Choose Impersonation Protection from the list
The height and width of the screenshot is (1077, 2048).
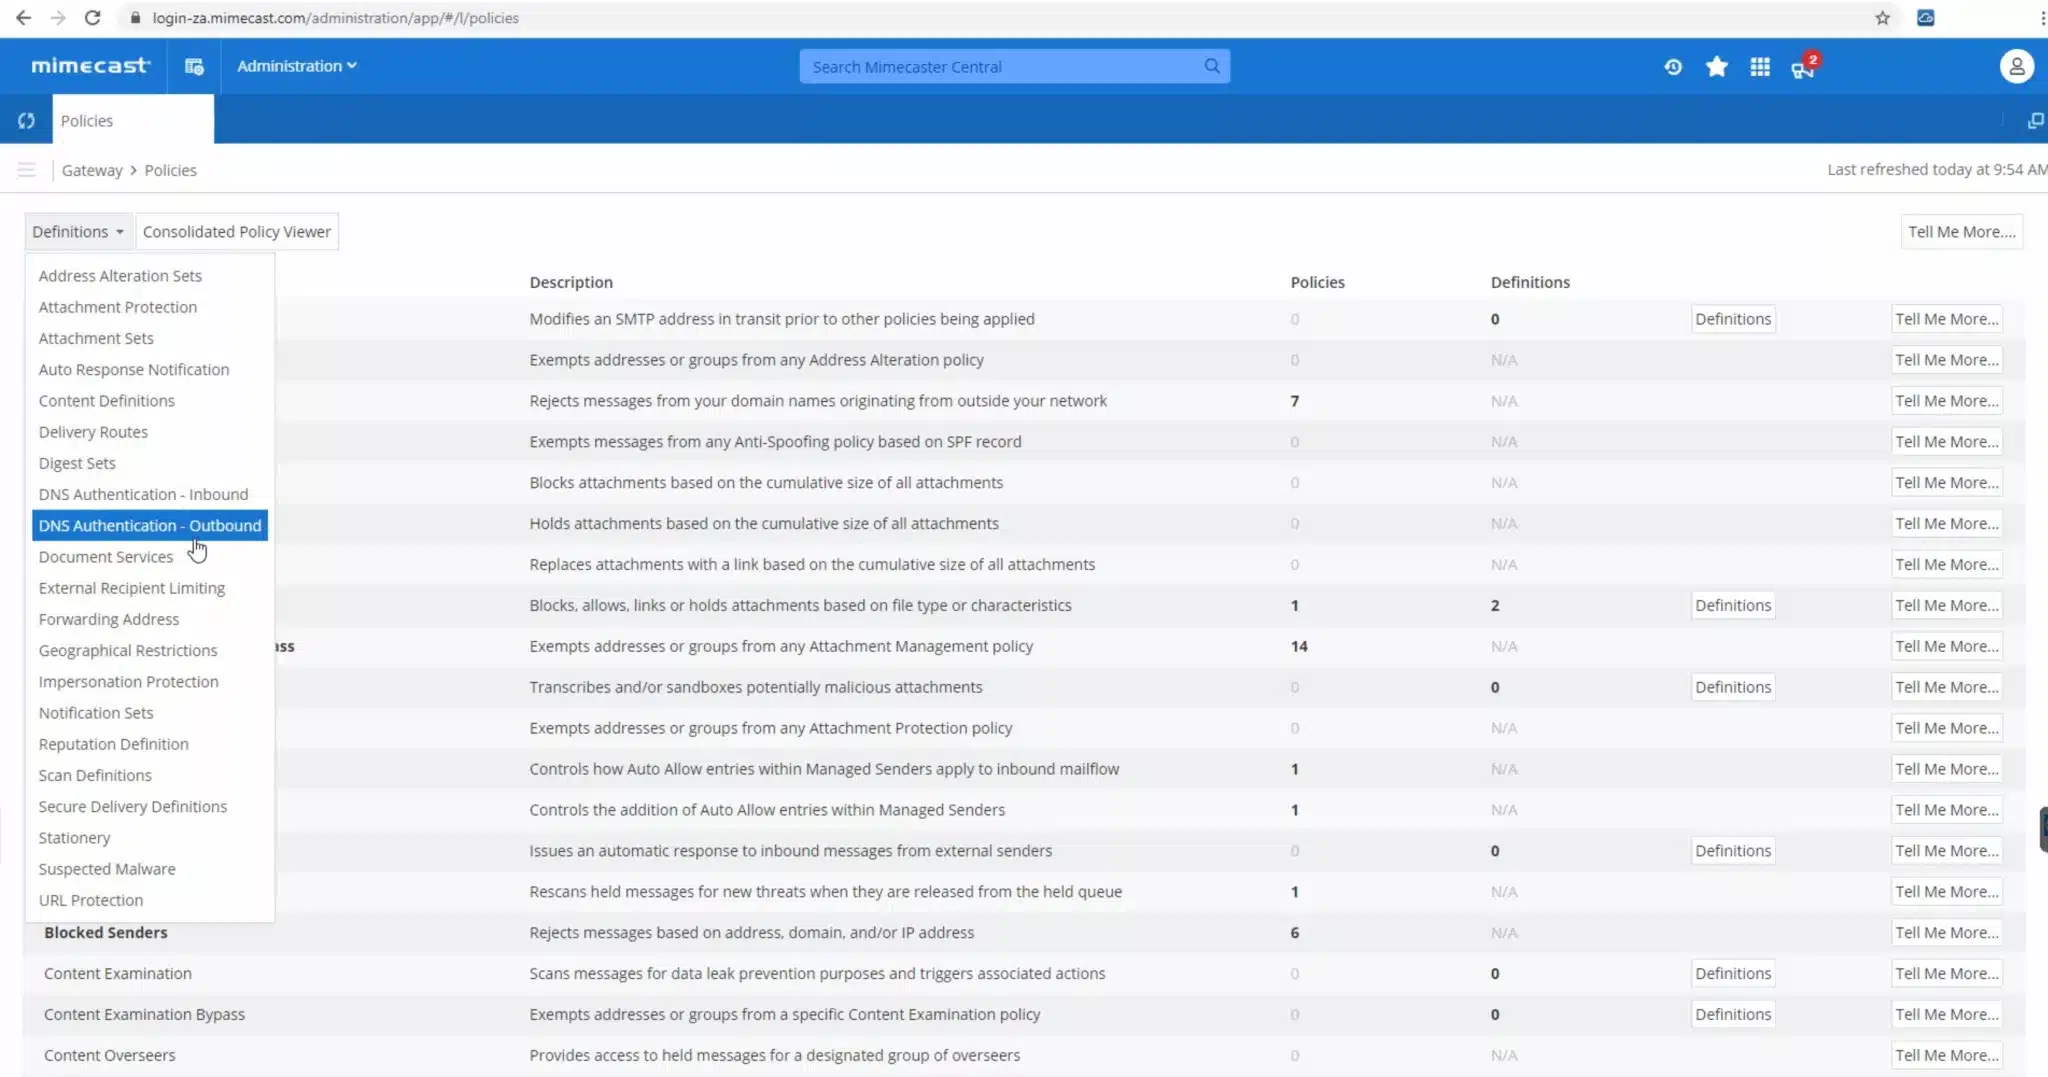[128, 682]
